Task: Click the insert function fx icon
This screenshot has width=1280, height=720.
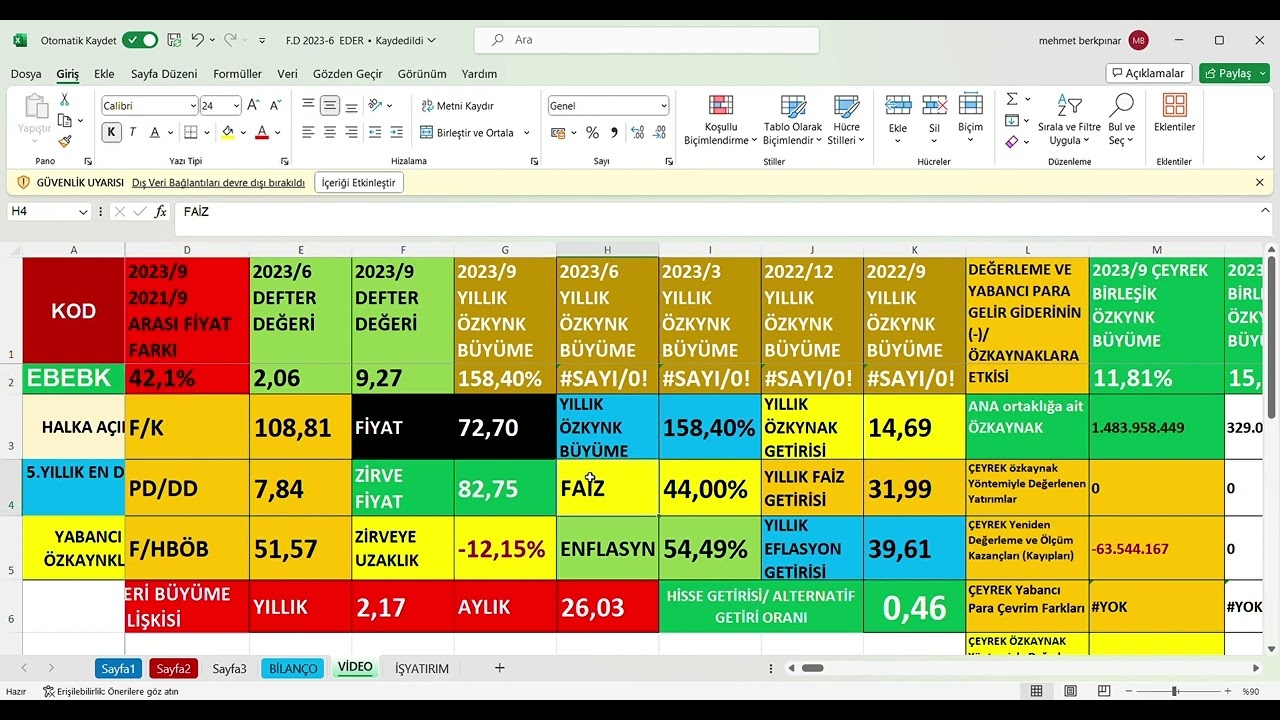Action: click(160, 212)
